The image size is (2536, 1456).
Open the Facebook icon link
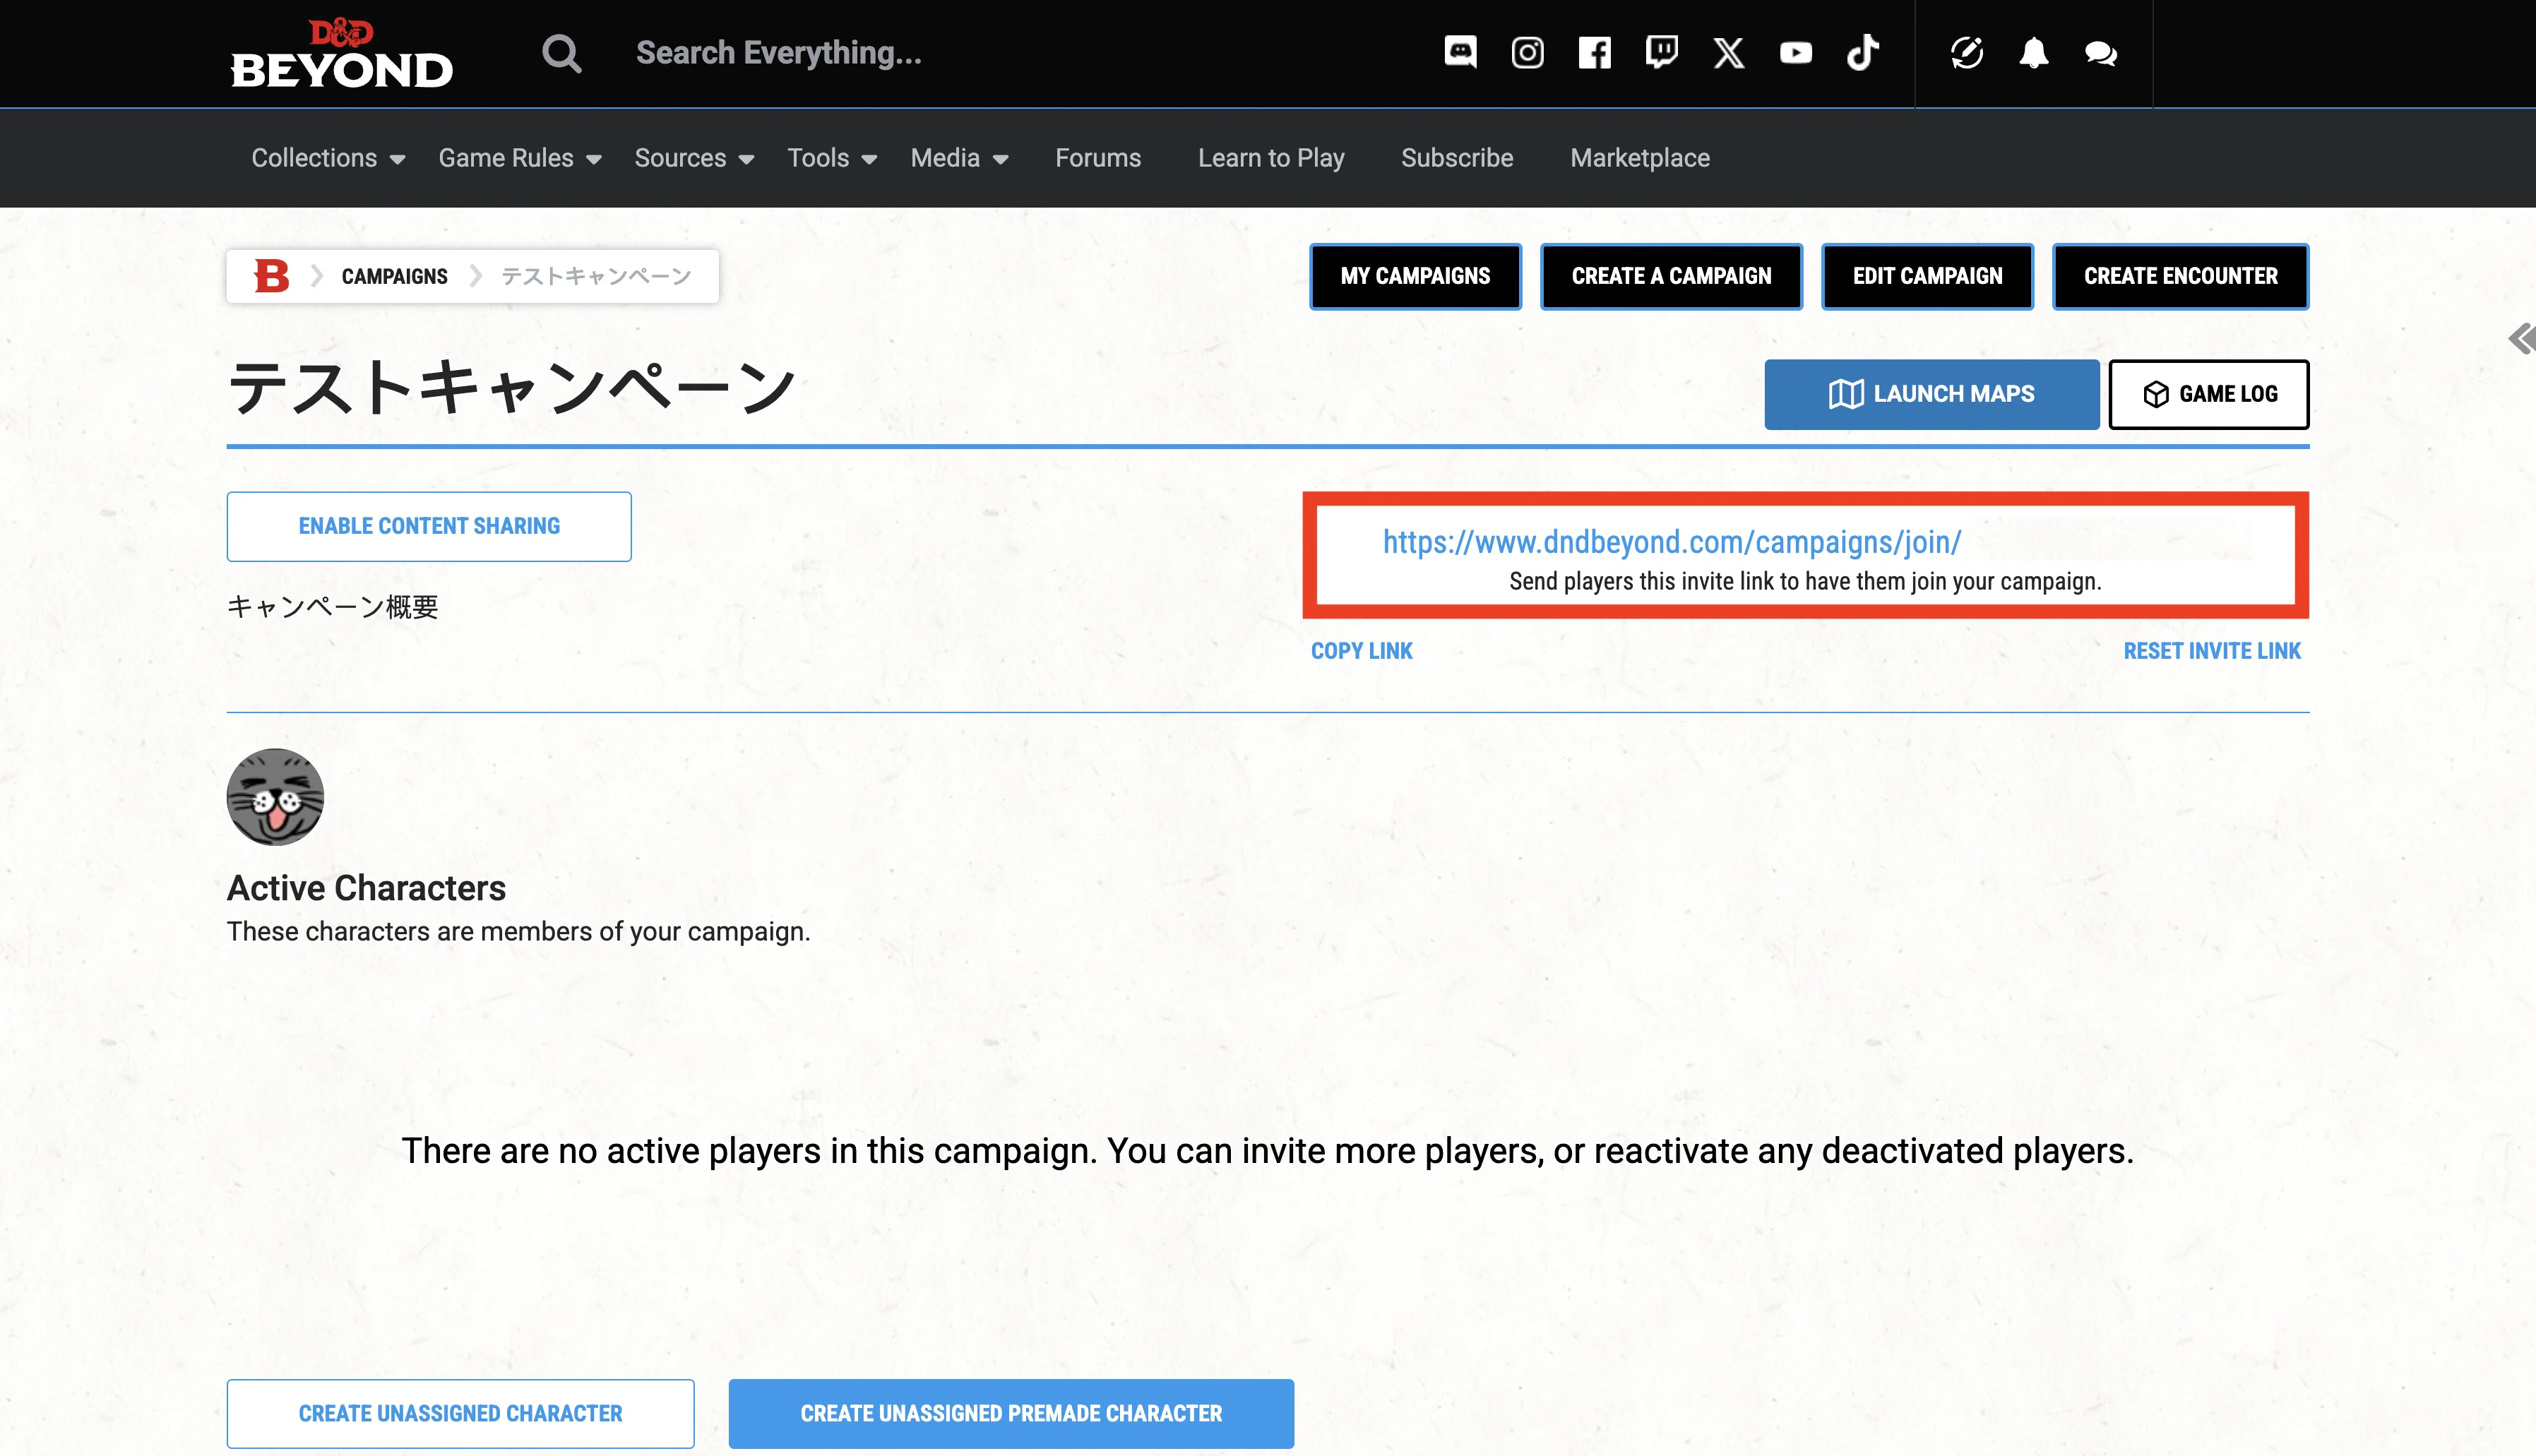[1594, 52]
